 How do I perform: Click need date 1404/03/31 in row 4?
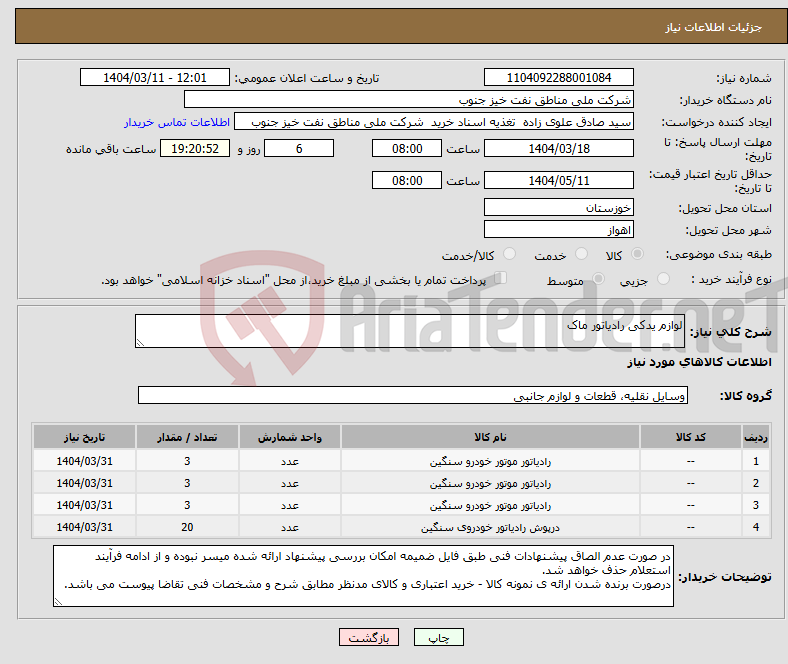coord(84,527)
